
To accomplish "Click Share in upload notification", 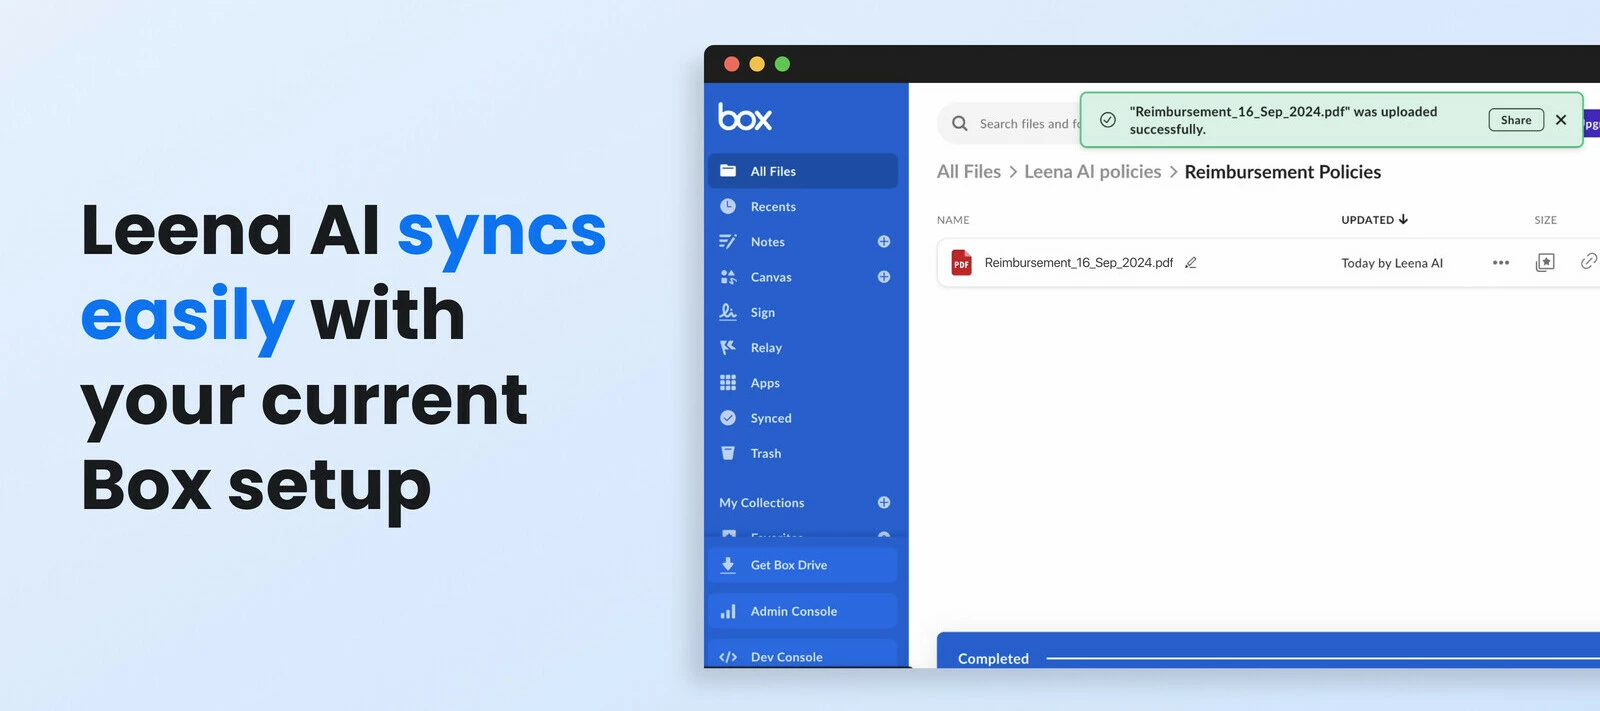I will coord(1516,120).
